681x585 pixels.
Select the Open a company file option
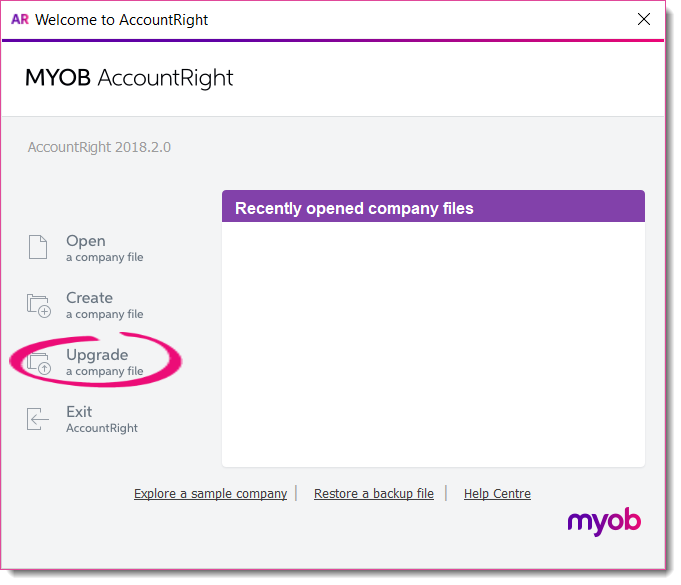(86, 248)
